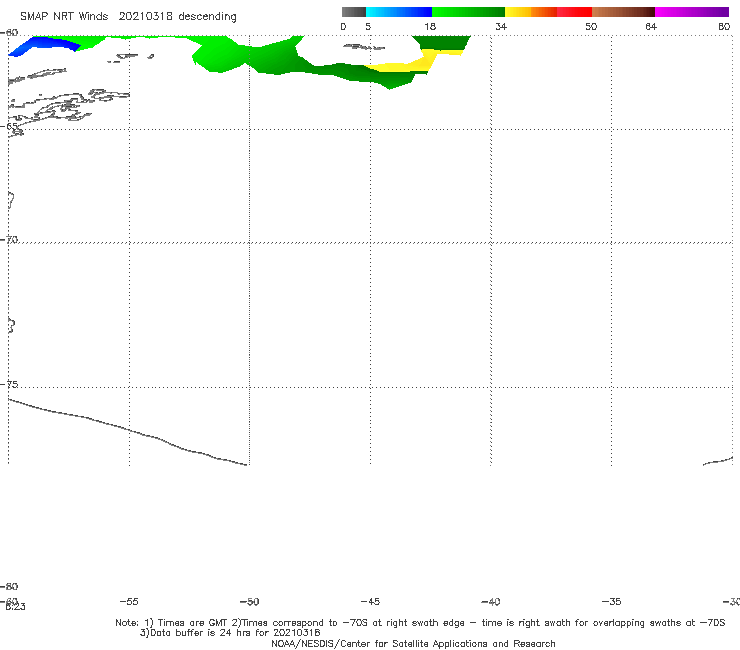Click the color bar label "34"
Image resolution: width=740 pixels, height=650 pixels.
[501, 26]
